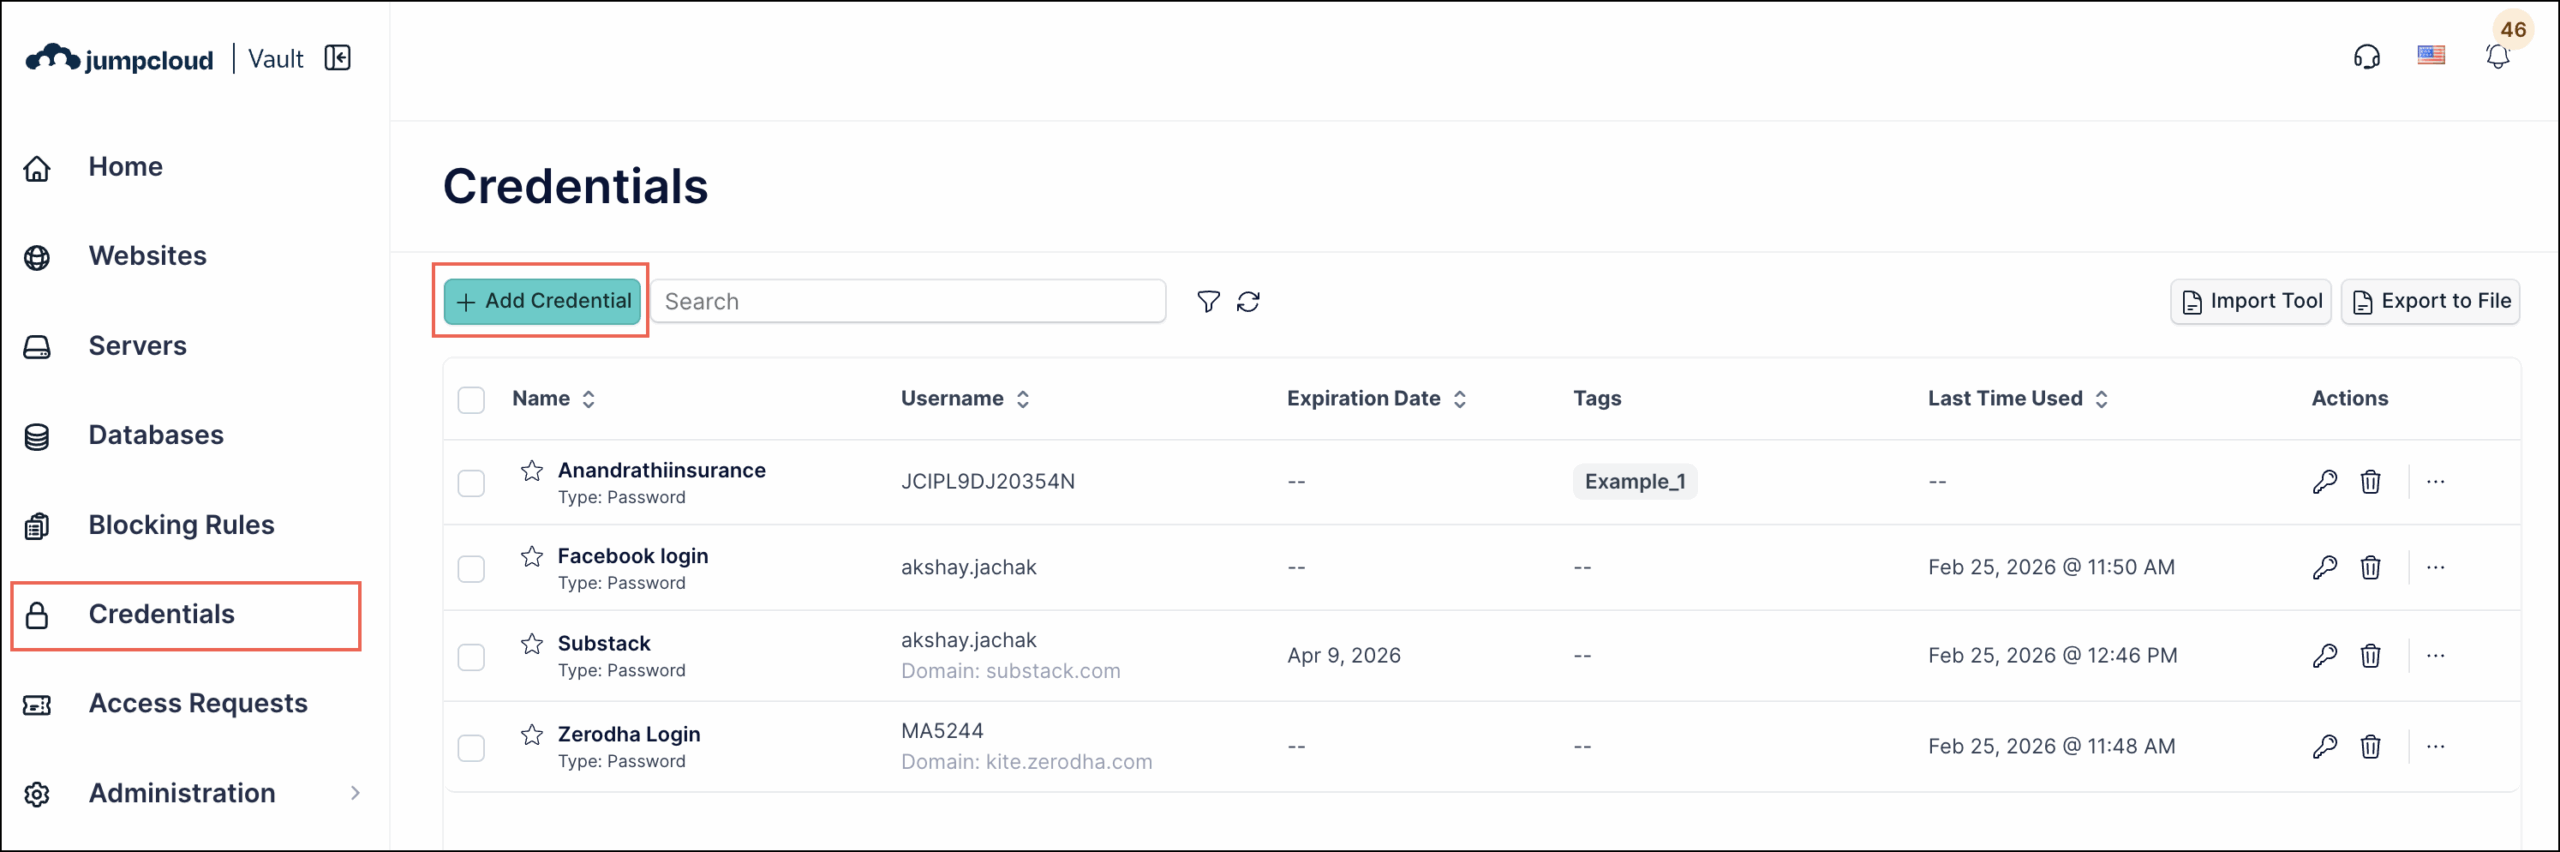Open Access Requests in sidebar
Image resolution: width=2560 pixels, height=852 pixels.
(198, 704)
